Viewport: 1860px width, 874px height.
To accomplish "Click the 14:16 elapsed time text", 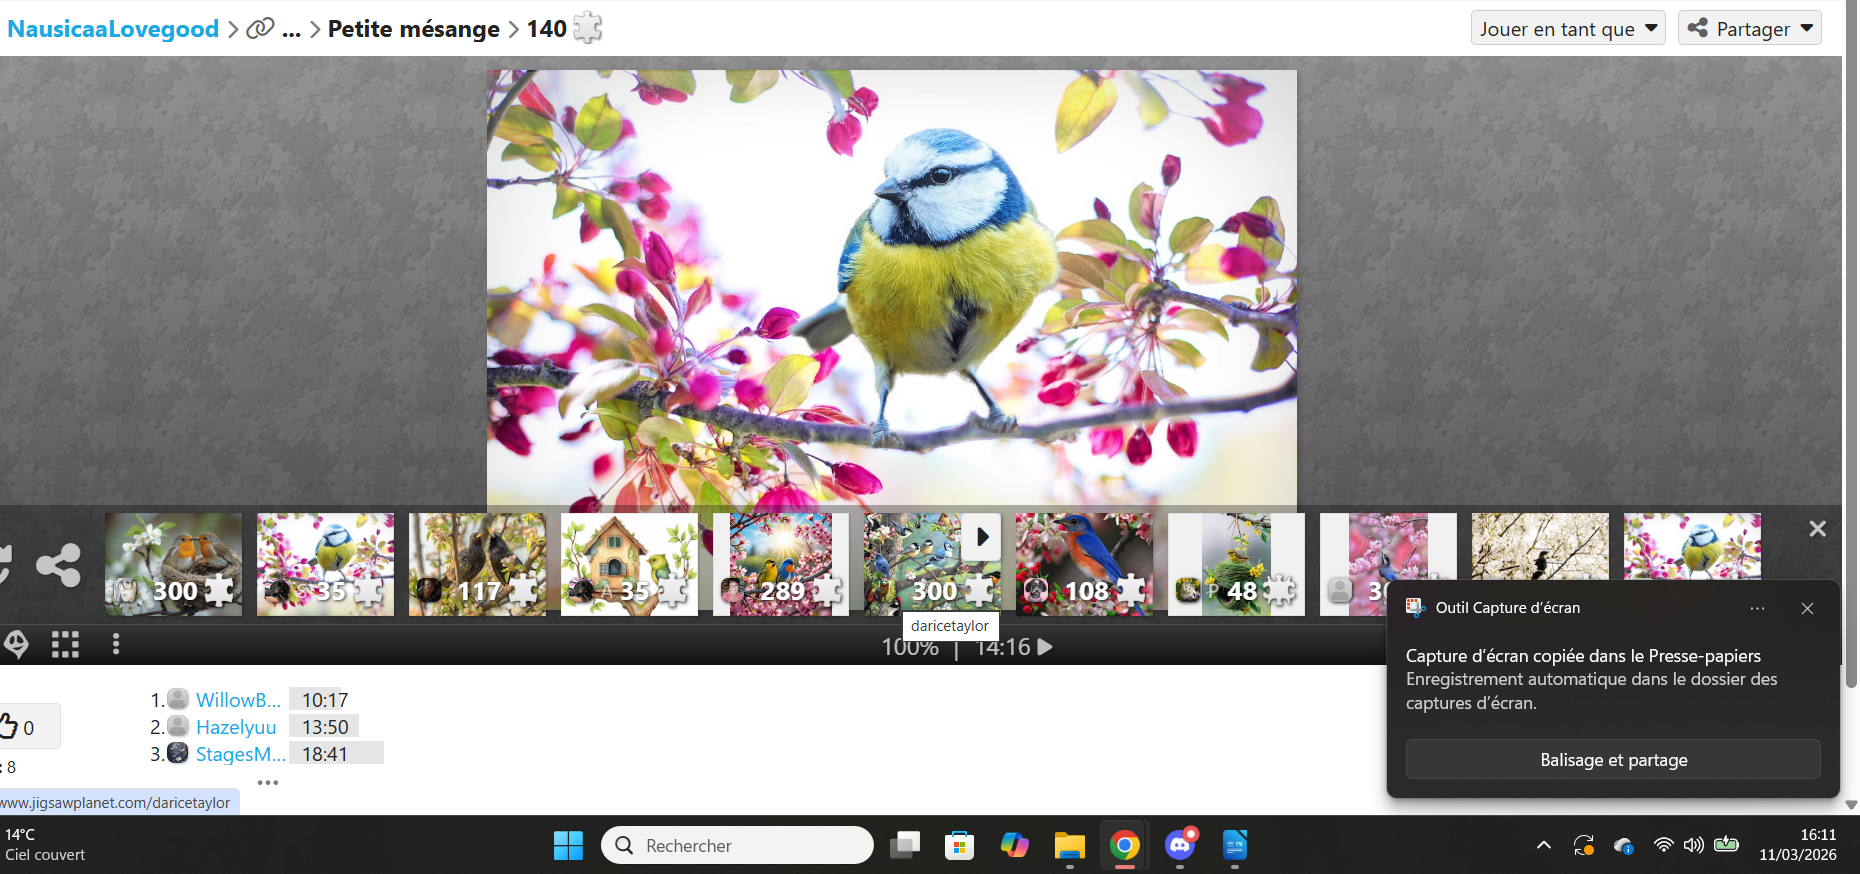I will tap(1003, 648).
